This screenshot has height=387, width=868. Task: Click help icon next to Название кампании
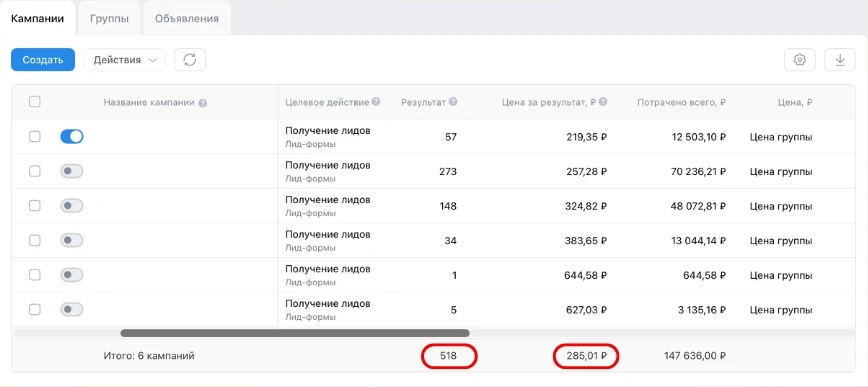(203, 103)
